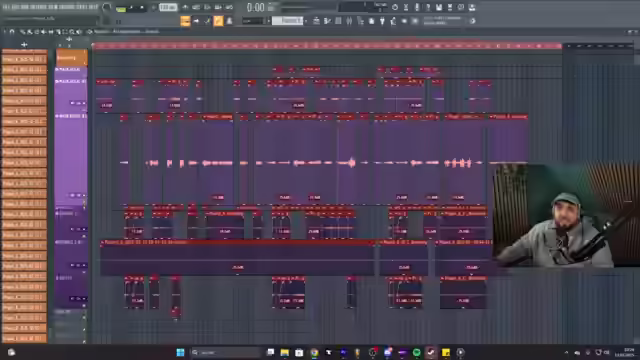Toggle the green pattern/song mode switch

[121, 9]
